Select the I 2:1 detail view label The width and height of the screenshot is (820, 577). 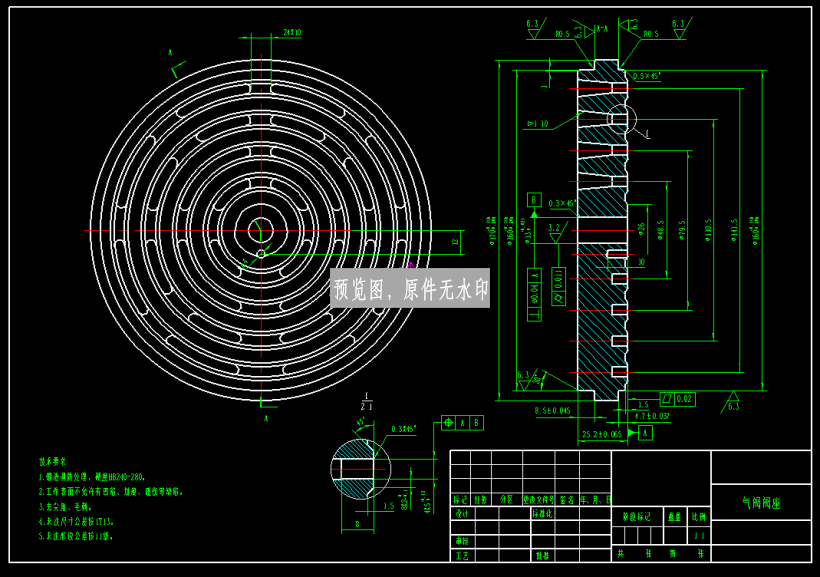366,401
